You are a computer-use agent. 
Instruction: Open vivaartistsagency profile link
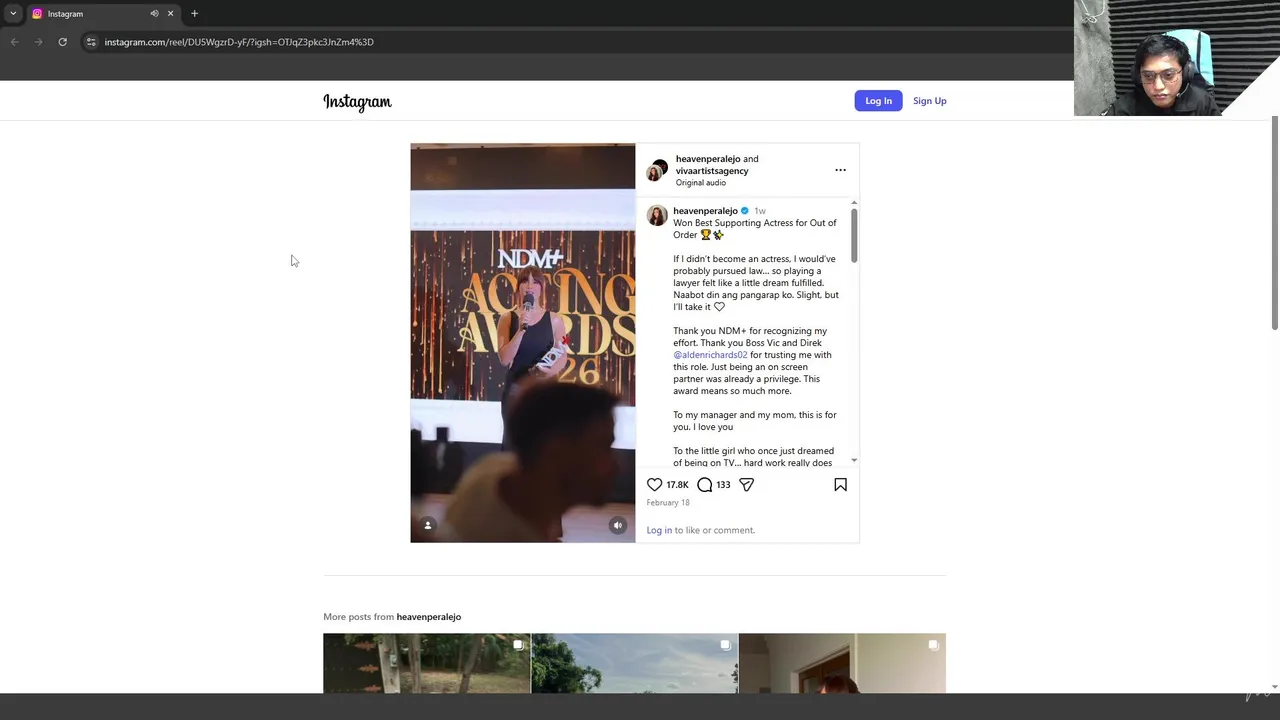pos(712,171)
